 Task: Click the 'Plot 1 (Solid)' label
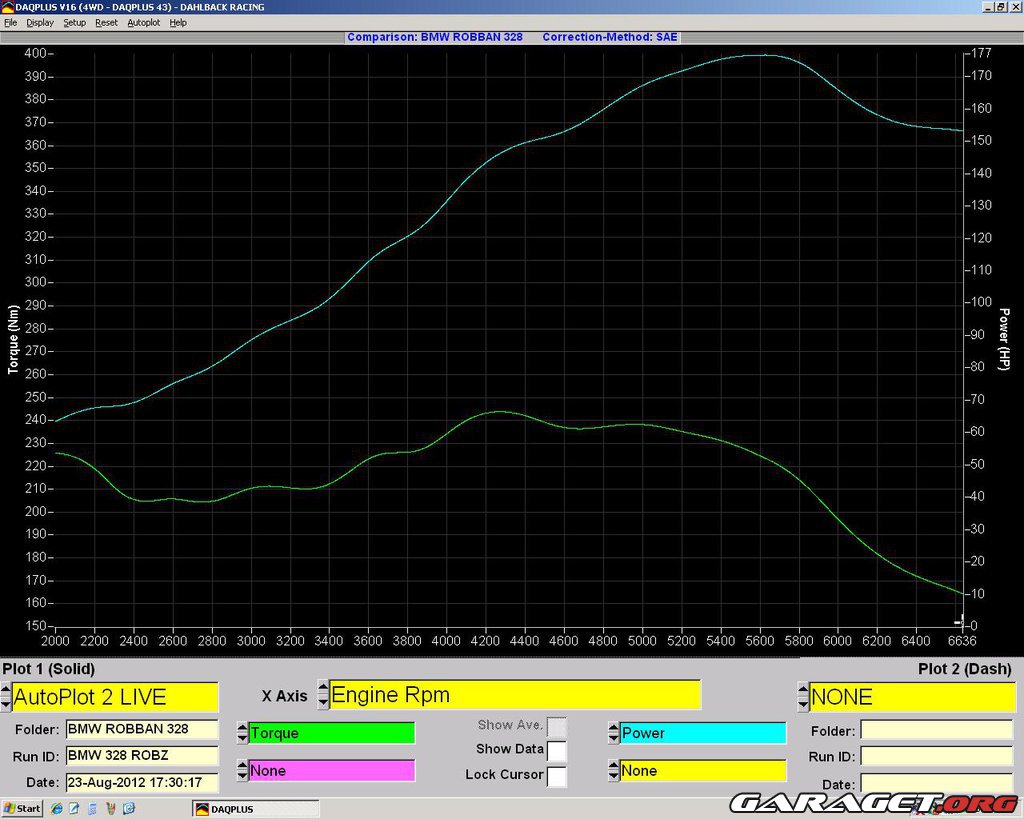(49, 669)
